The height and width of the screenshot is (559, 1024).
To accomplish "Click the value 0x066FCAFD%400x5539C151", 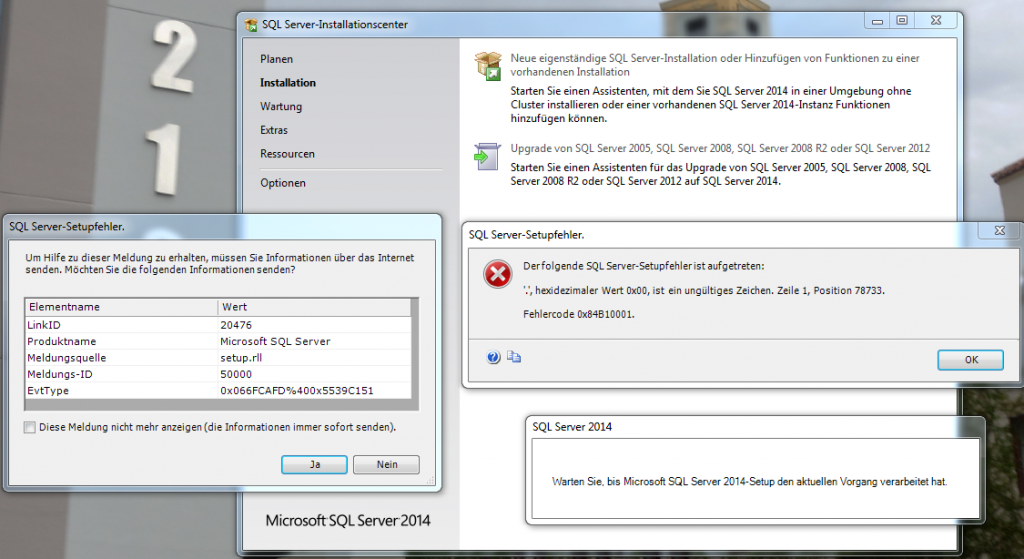I will coord(296,390).
